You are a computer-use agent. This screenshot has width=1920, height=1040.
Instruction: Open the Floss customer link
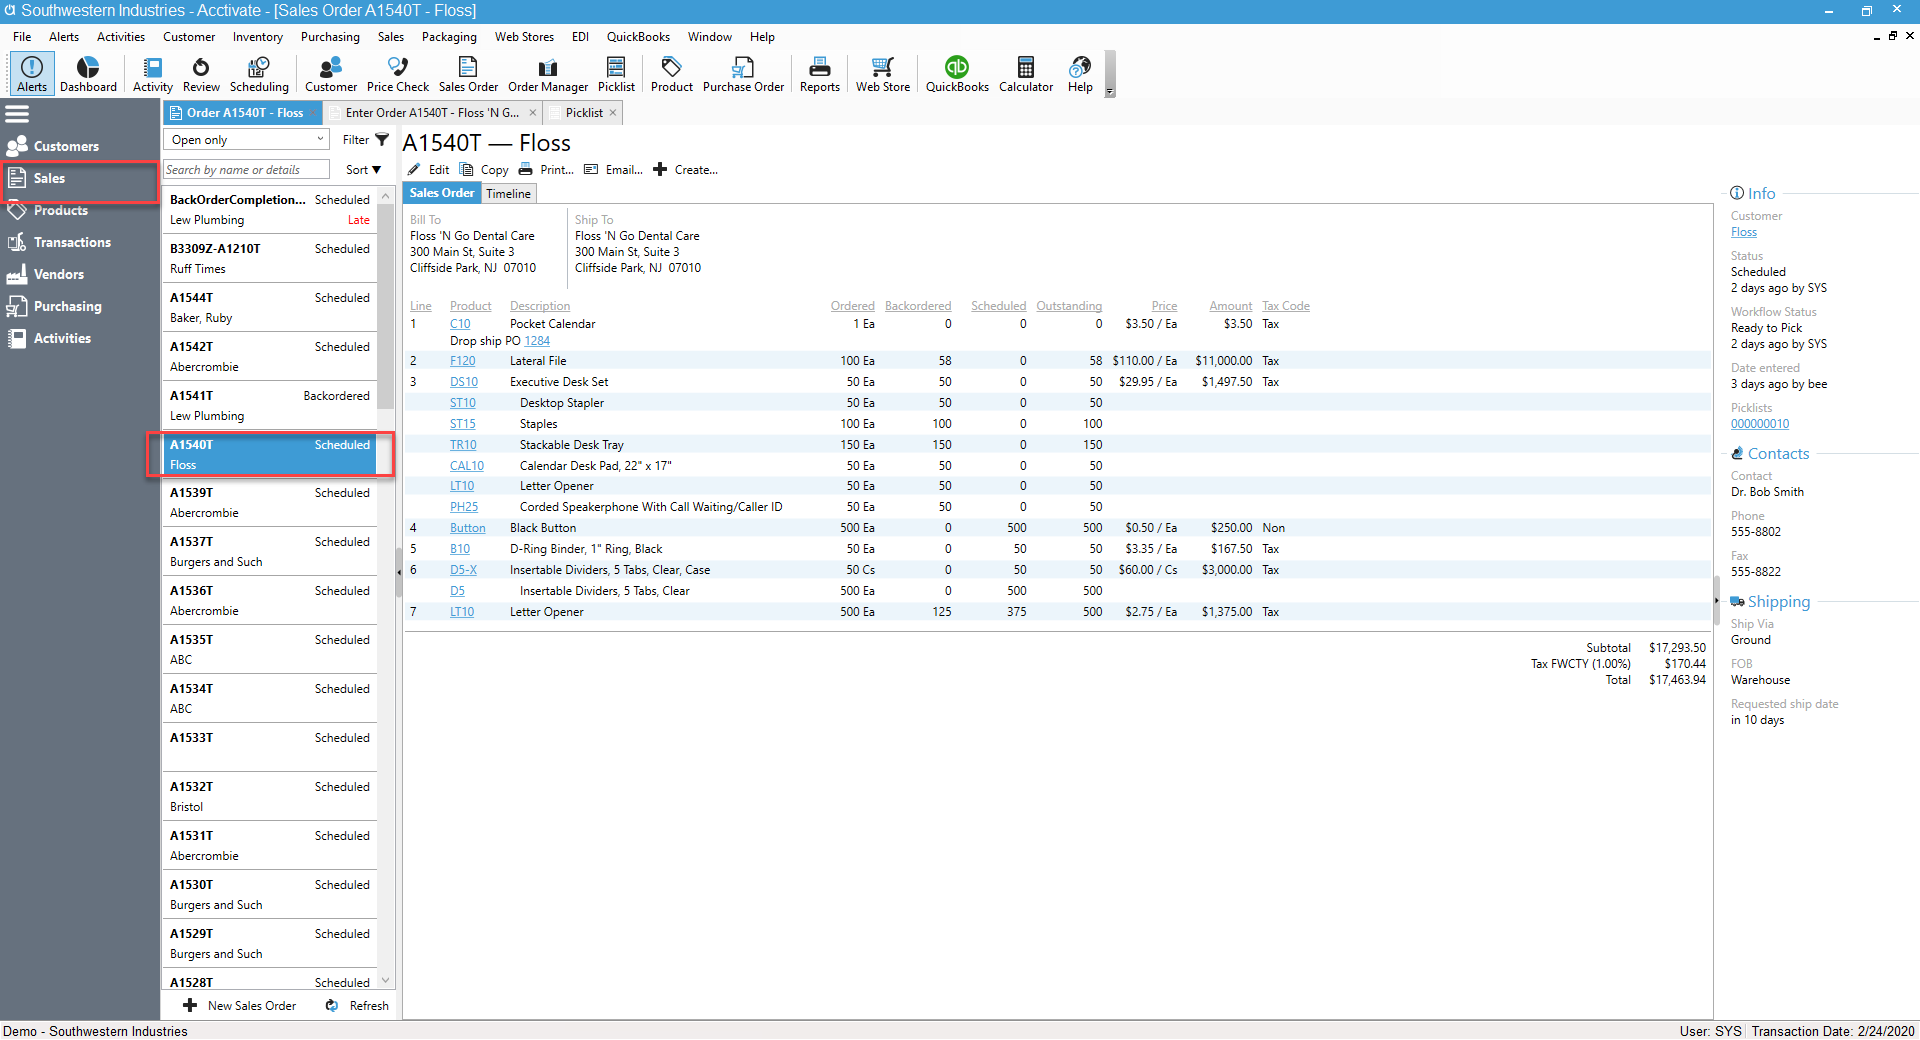(x=1744, y=232)
